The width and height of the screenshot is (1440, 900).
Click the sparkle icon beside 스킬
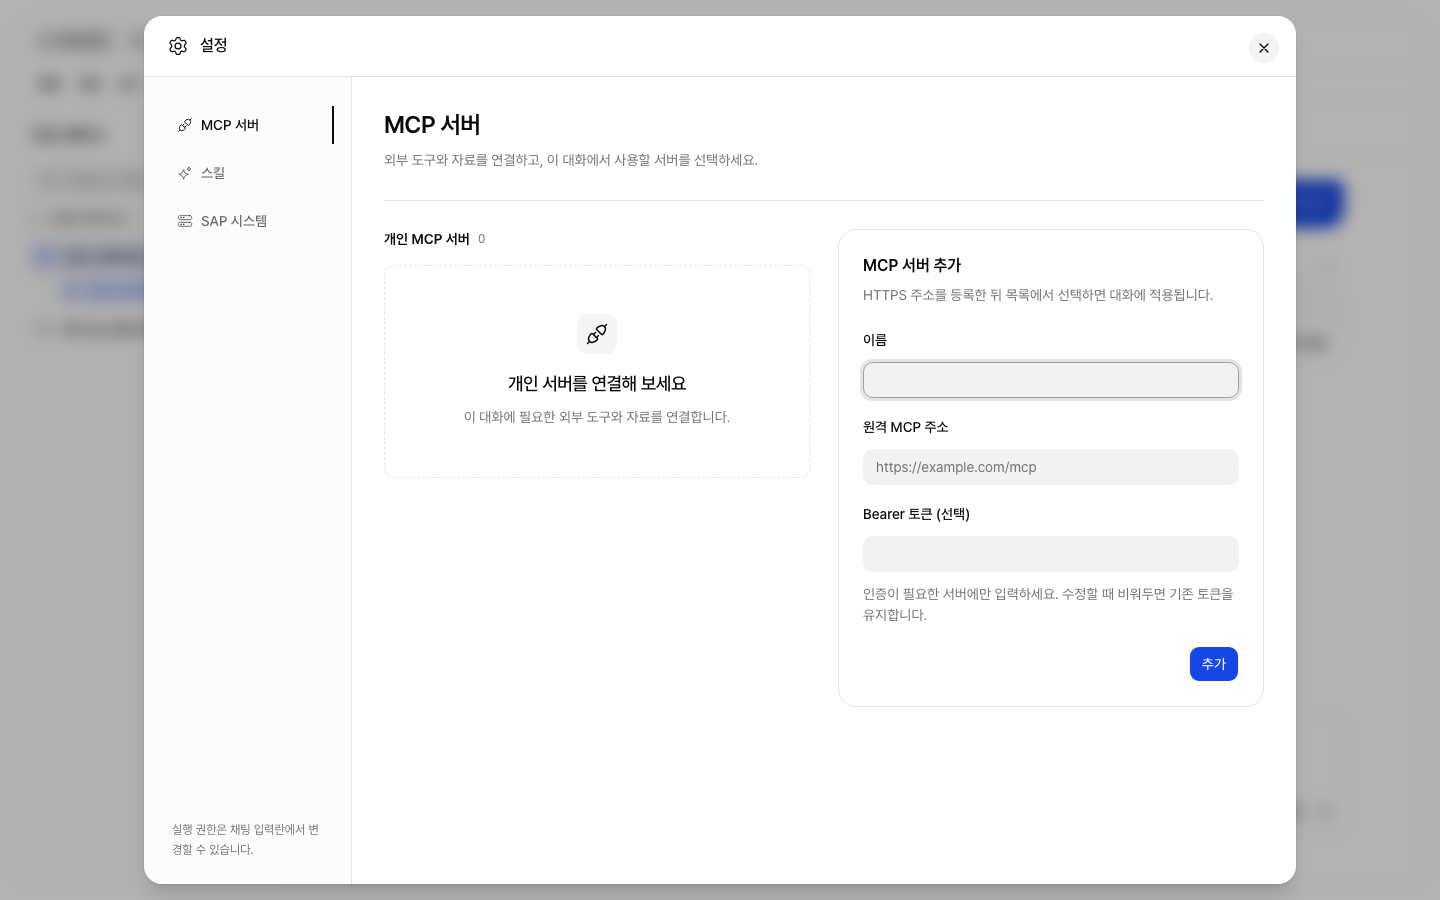[185, 173]
